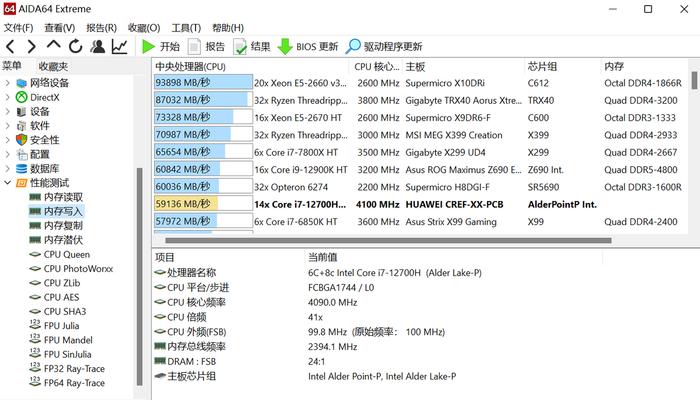Click the horizontal scrollbar under results

(x=388, y=241)
